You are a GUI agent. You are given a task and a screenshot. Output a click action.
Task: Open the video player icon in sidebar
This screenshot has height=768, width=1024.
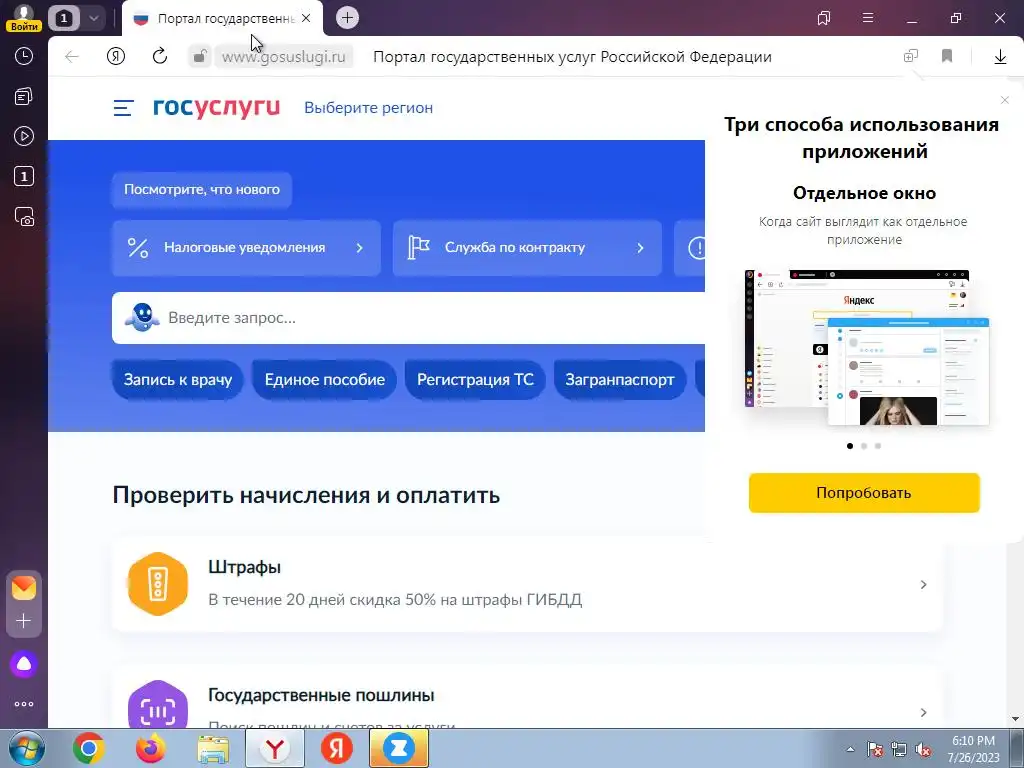[24, 136]
